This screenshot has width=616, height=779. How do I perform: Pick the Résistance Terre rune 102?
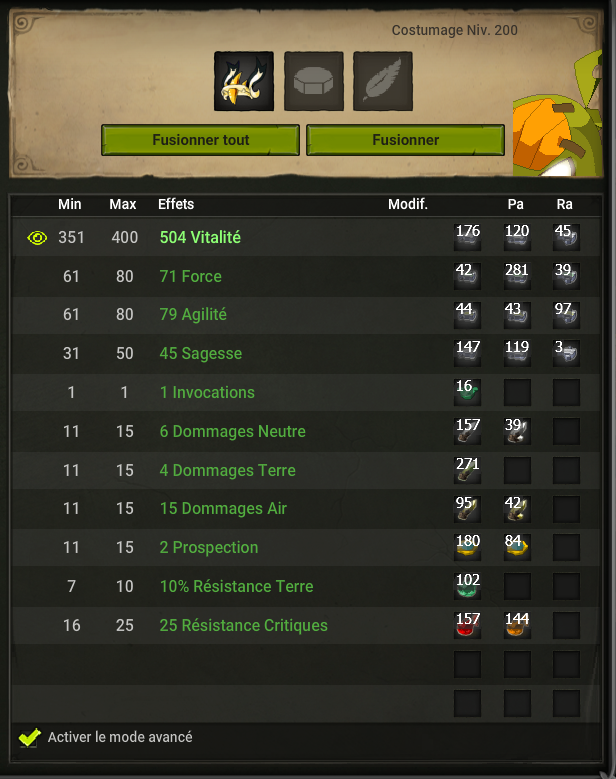coord(467,586)
